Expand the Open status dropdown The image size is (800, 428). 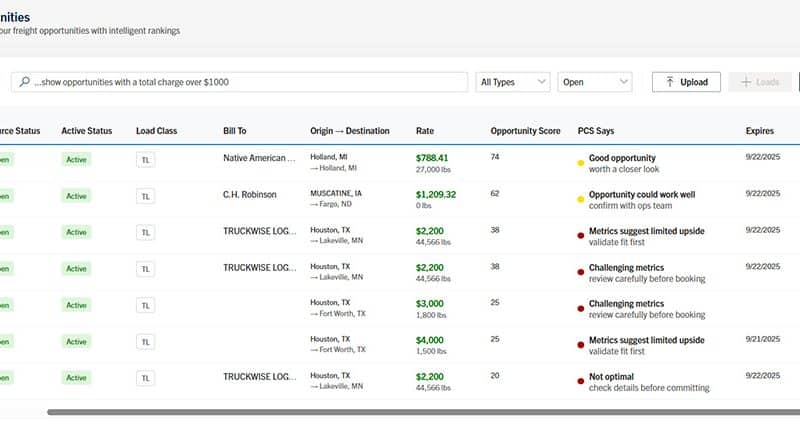click(595, 82)
